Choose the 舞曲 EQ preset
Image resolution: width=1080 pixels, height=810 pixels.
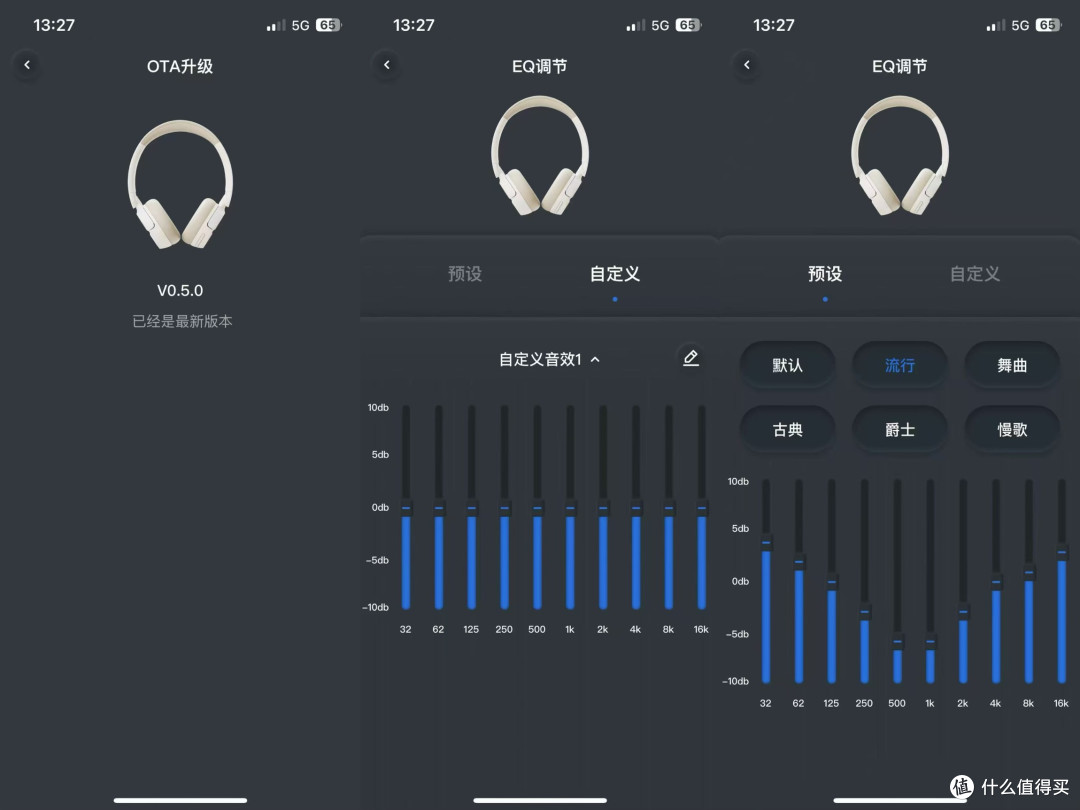(x=1012, y=365)
